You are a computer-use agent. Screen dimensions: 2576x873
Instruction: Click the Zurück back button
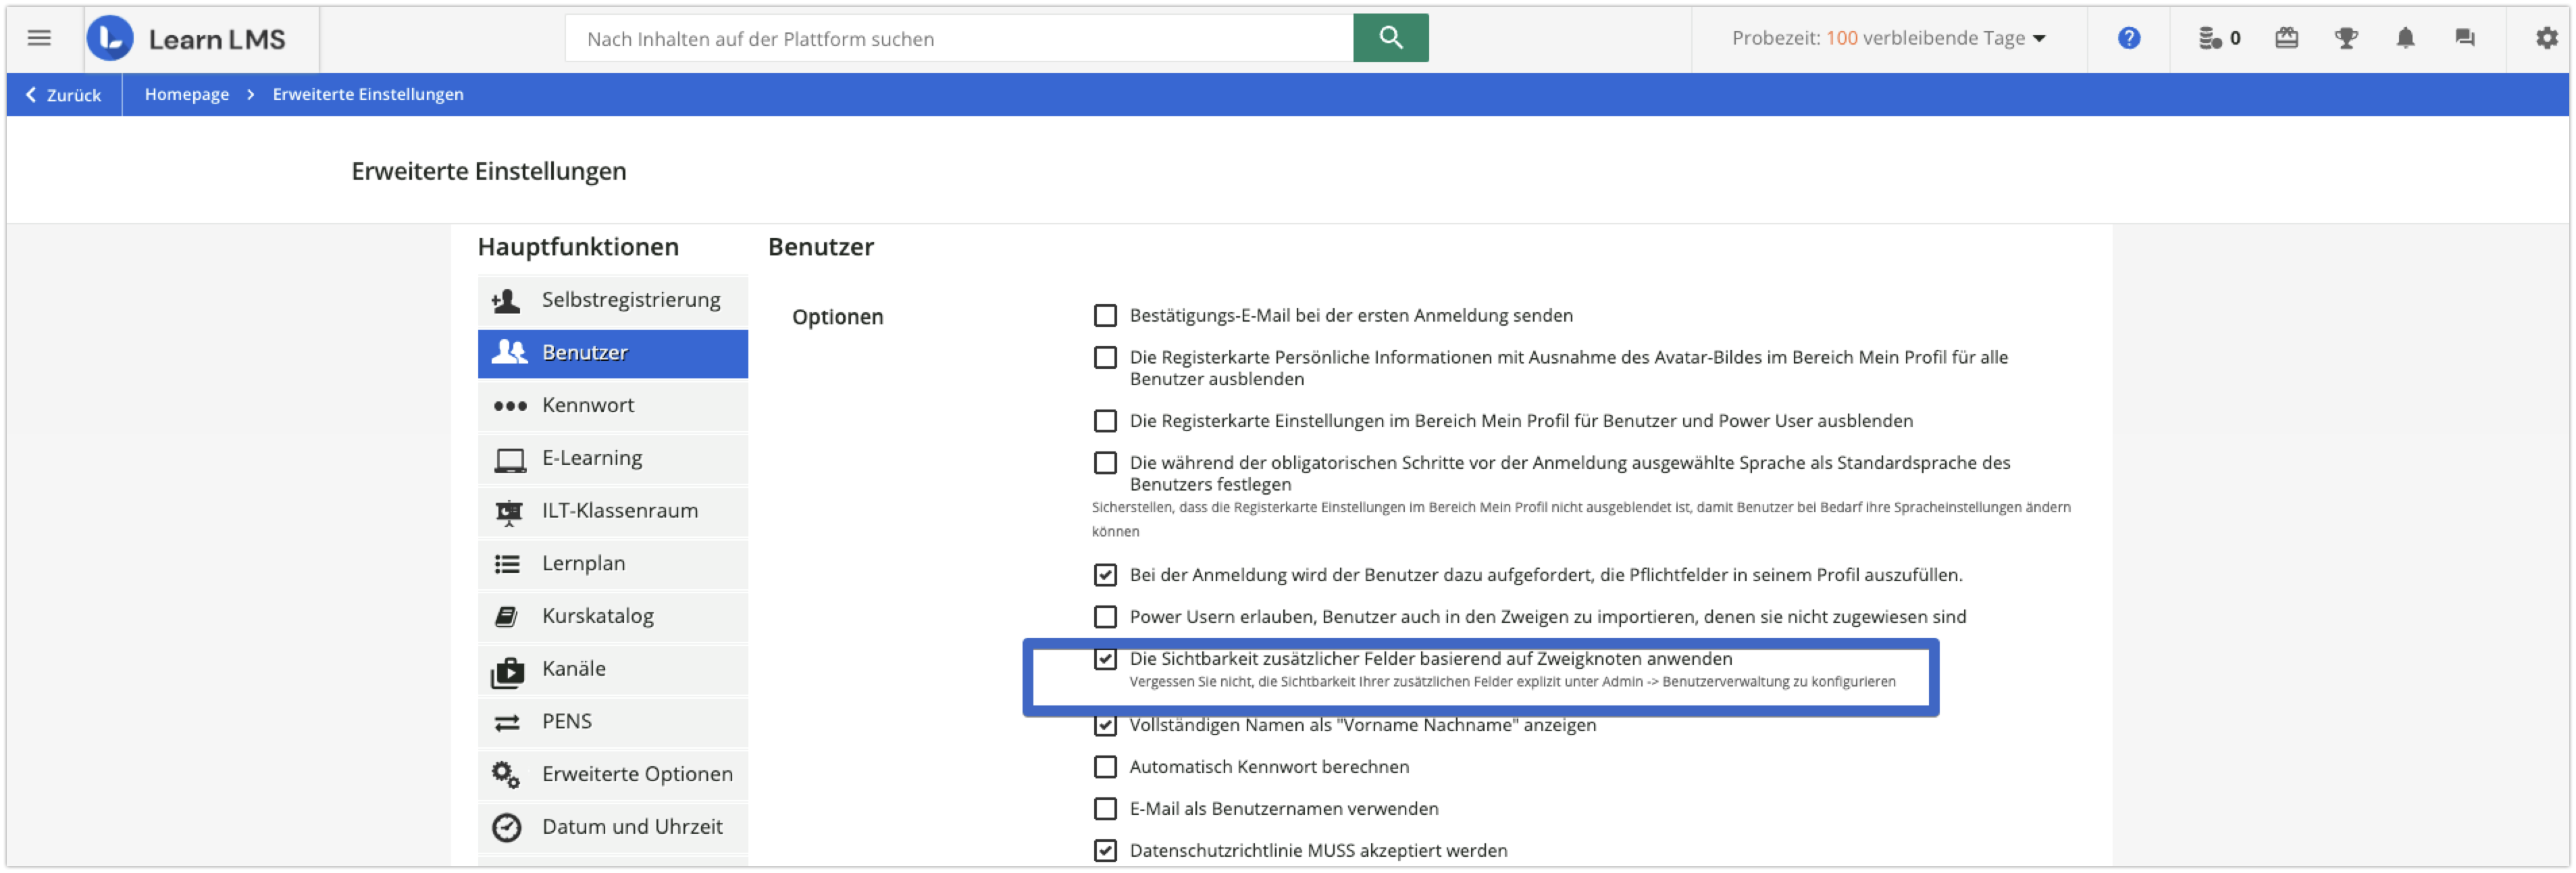pyautogui.click(x=64, y=95)
